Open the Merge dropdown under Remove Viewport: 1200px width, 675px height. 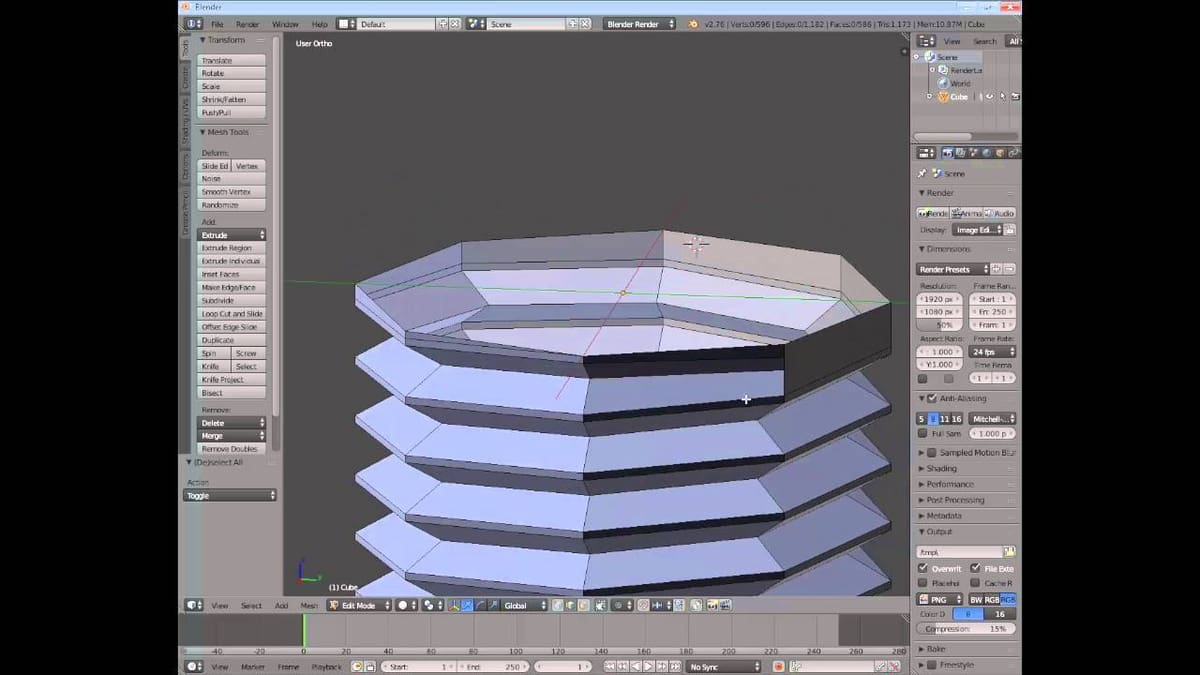pyautogui.click(x=232, y=436)
